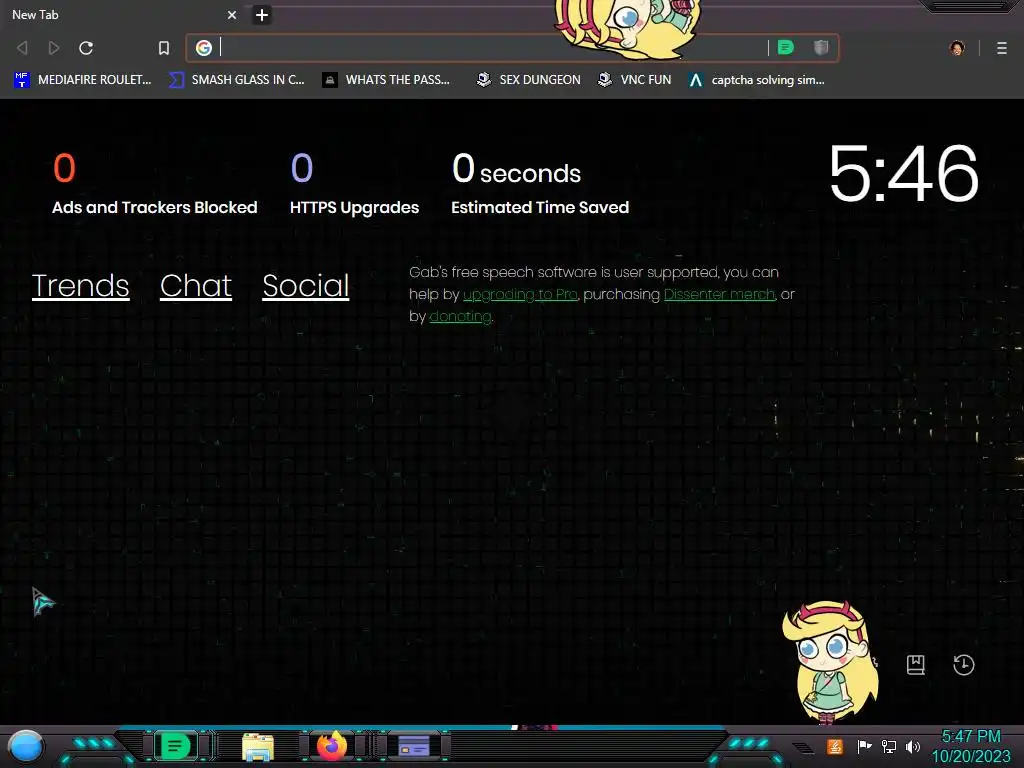Viewport: 1024px width, 768px height.
Task: Follow the Dissenter merch link
Action: pyautogui.click(x=719, y=295)
